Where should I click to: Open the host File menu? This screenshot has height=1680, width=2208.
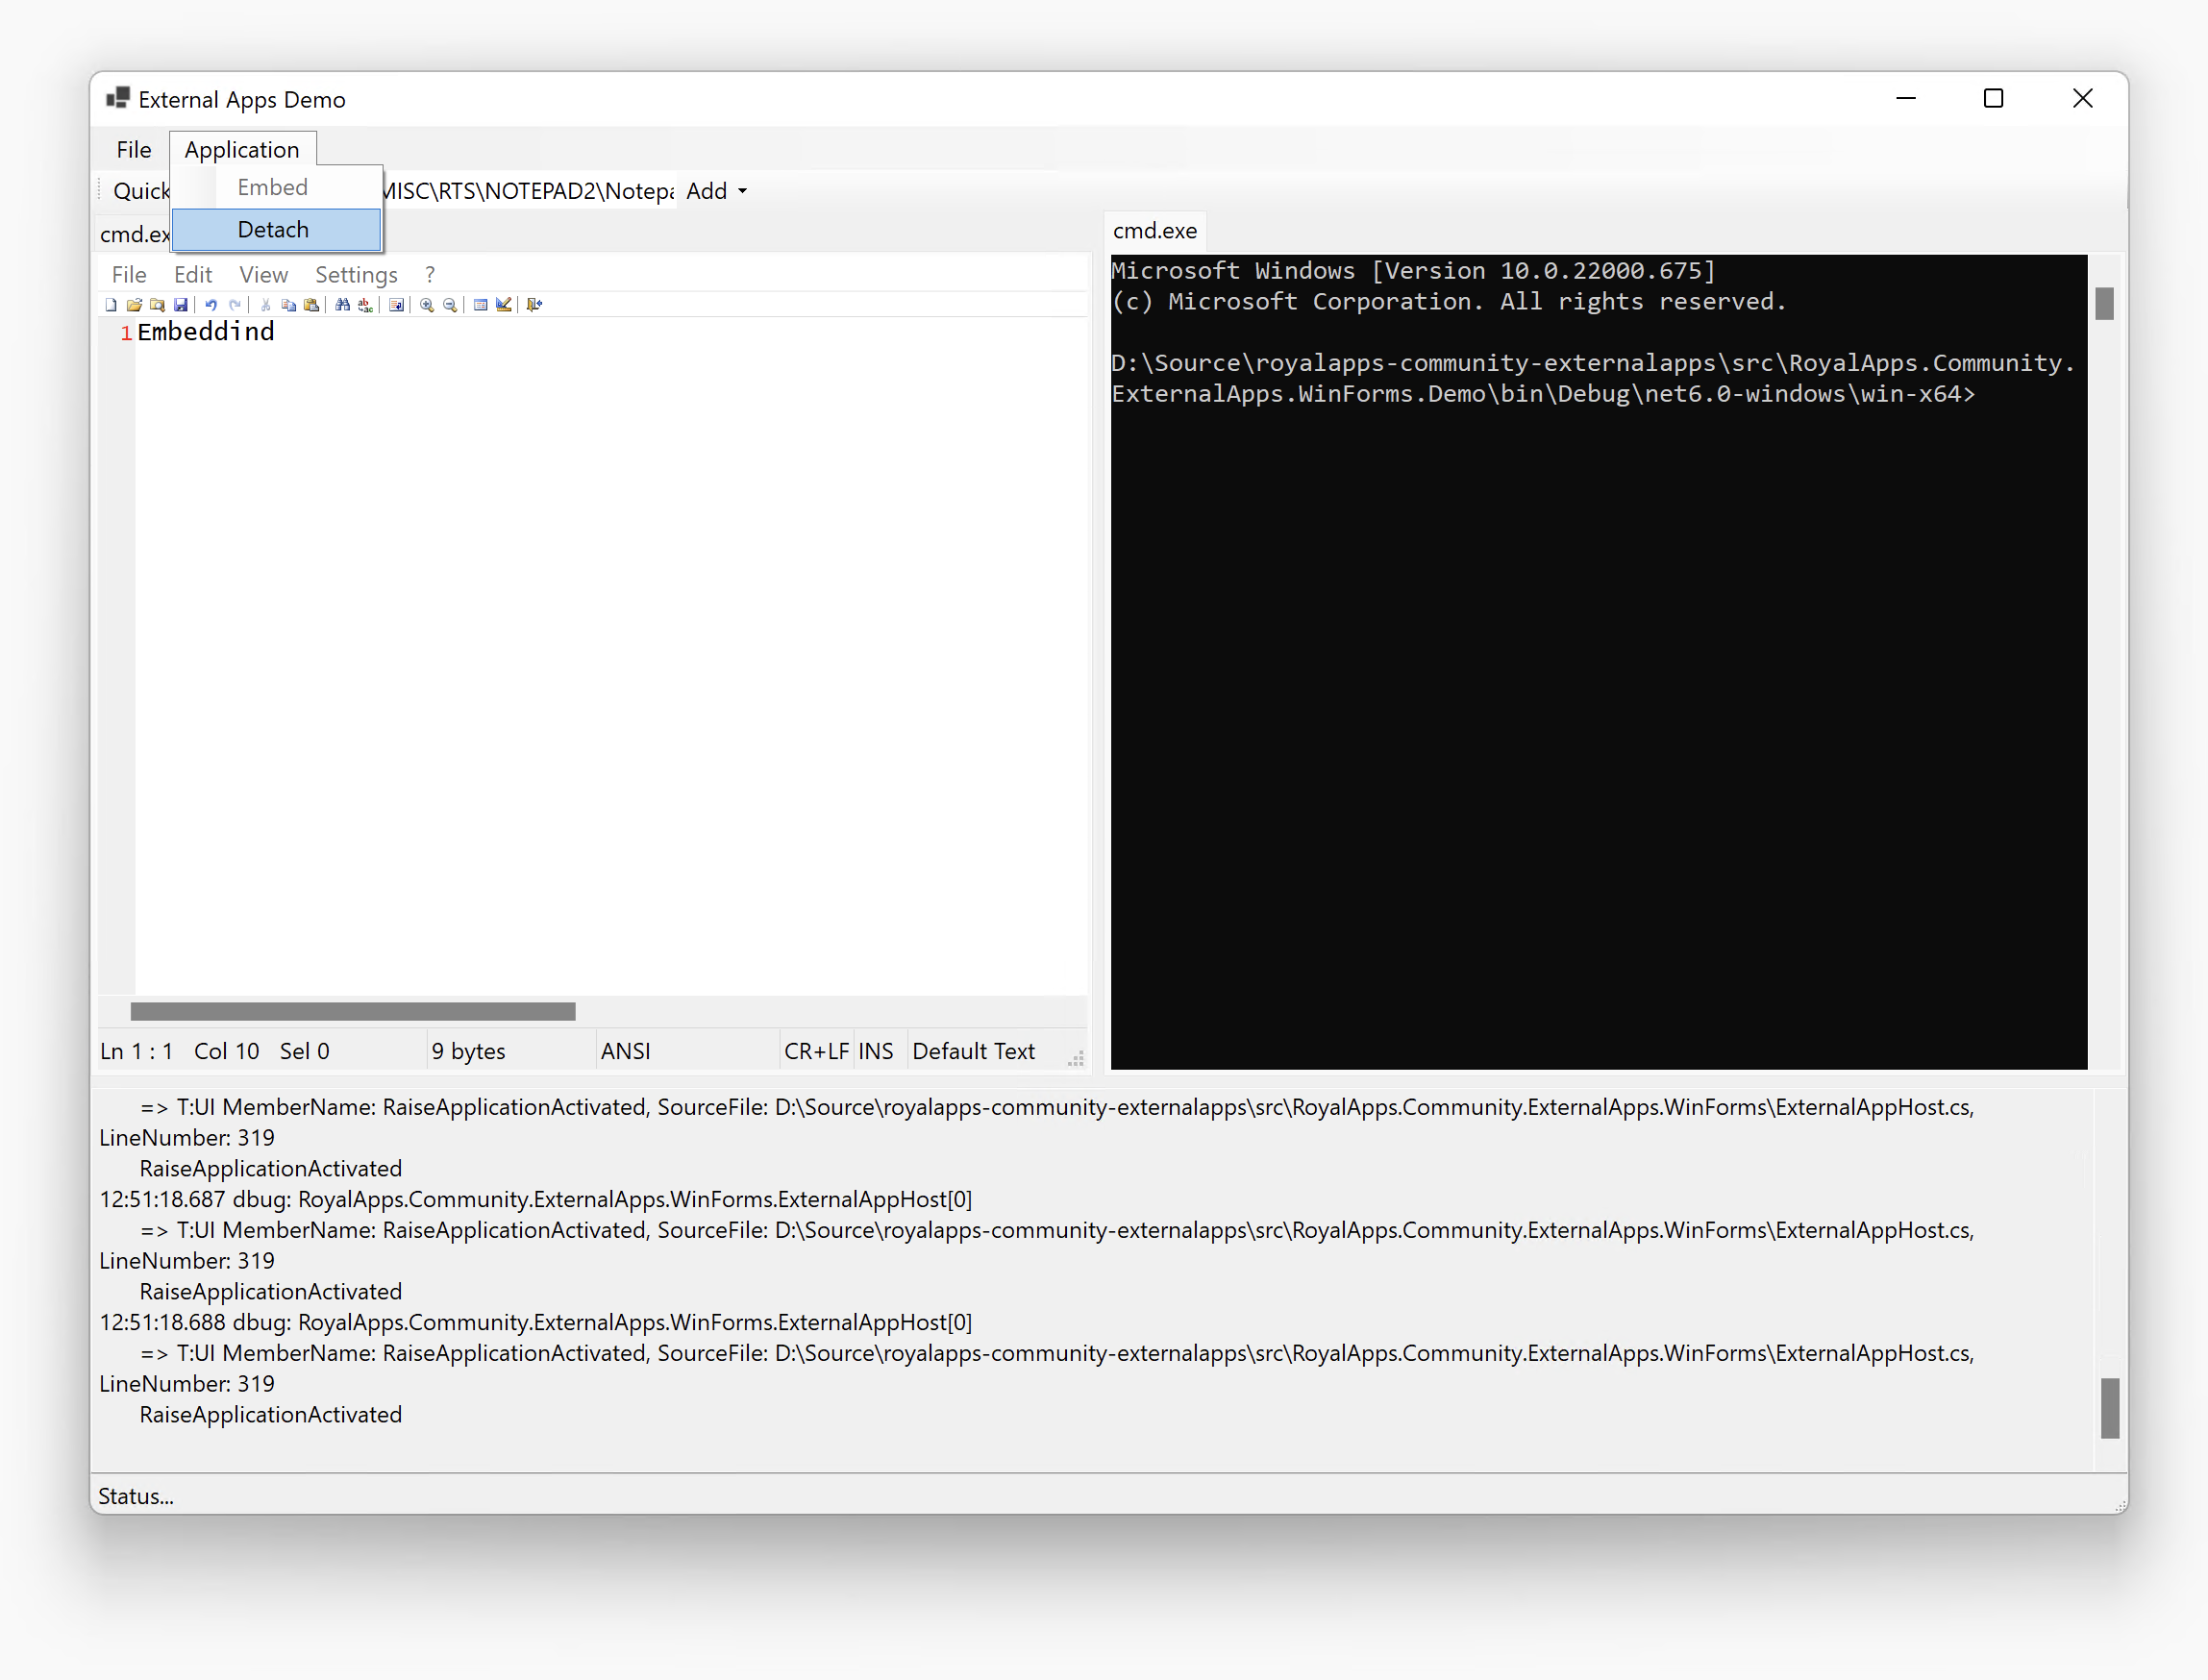point(133,150)
